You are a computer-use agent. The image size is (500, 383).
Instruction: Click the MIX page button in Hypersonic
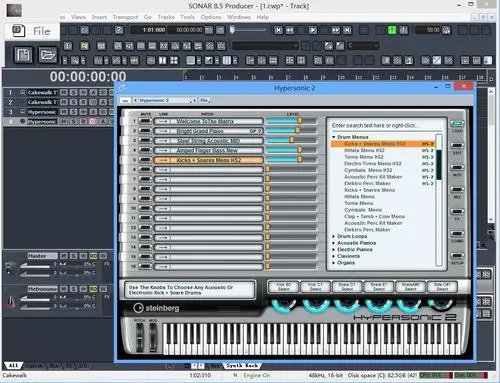point(457,190)
